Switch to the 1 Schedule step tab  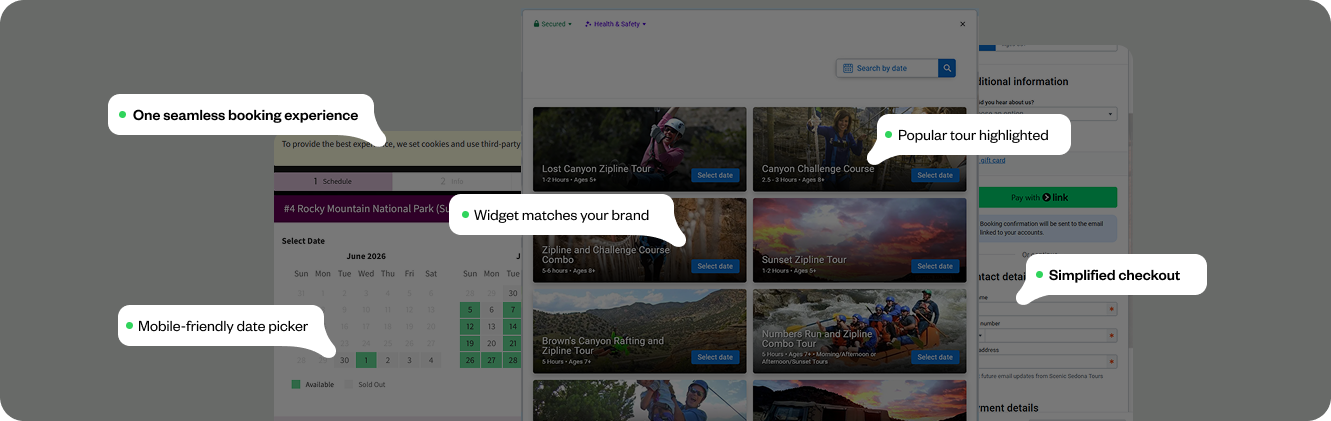[x=333, y=181]
